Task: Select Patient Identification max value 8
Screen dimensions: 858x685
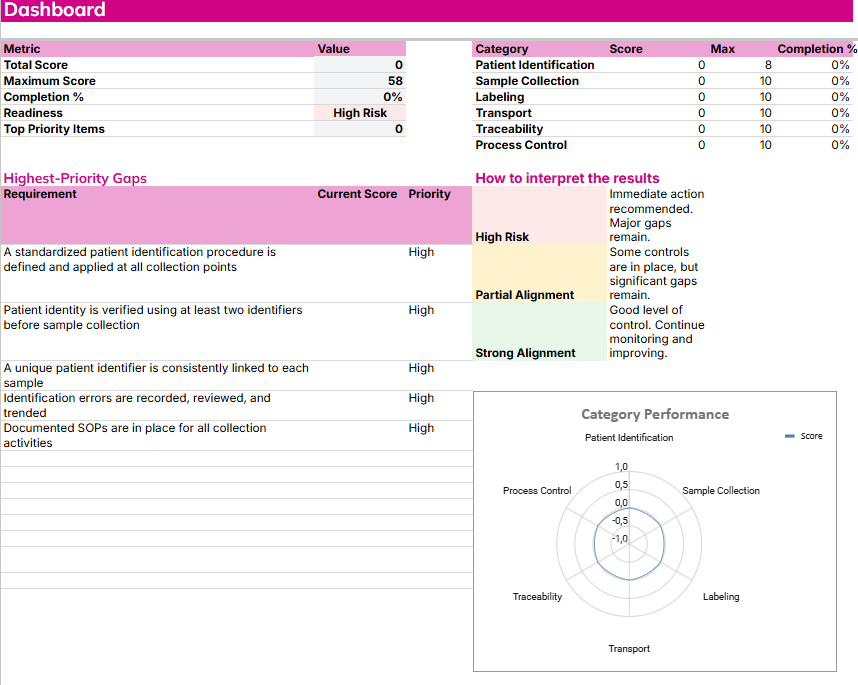Action: coord(768,65)
